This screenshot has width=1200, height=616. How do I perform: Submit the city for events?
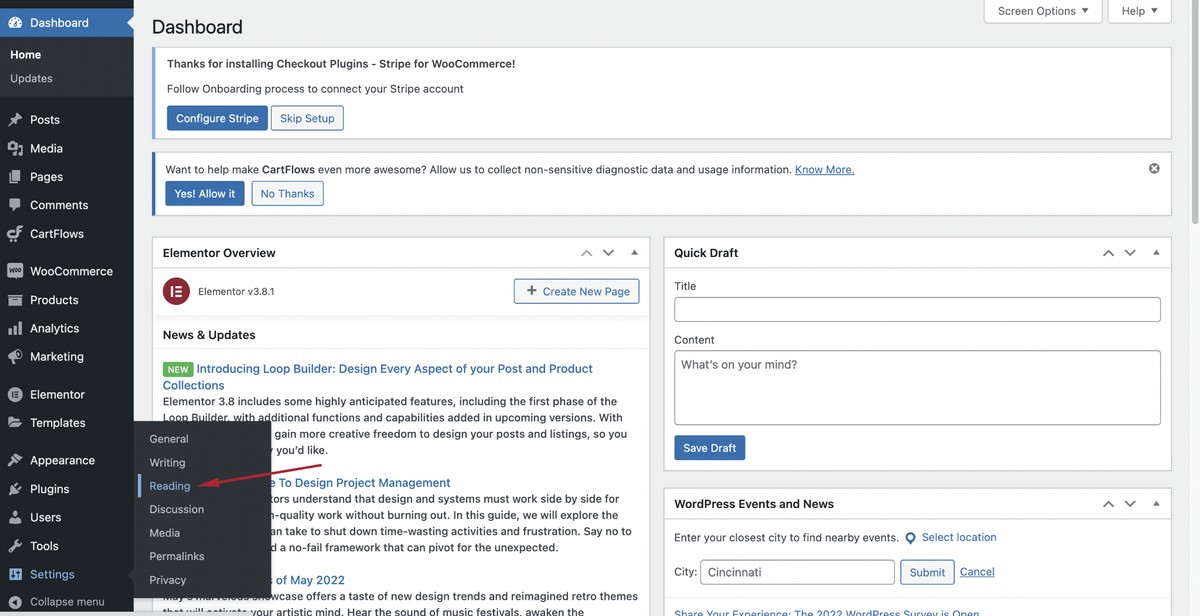tap(927, 572)
